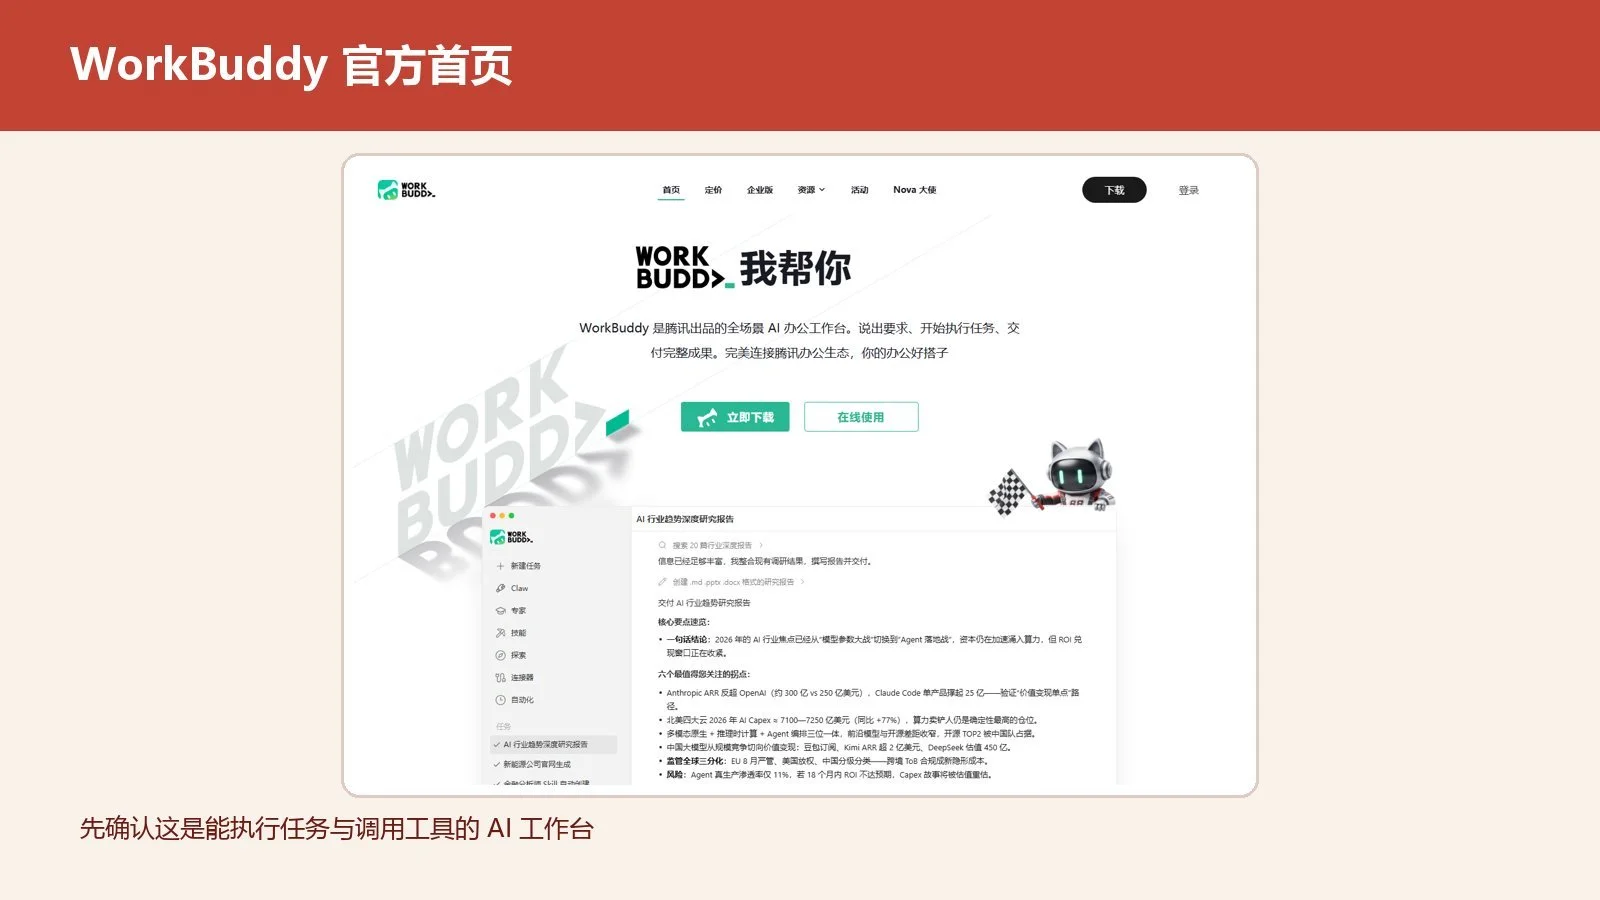Open the 专家 experts sidebar icon
Image resolution: width=1600 pixels, height=900 pixels.
(x=500, y=611)
